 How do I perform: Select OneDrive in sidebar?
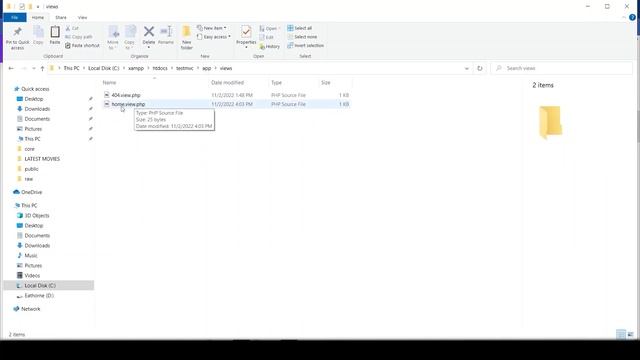(31, 192)
